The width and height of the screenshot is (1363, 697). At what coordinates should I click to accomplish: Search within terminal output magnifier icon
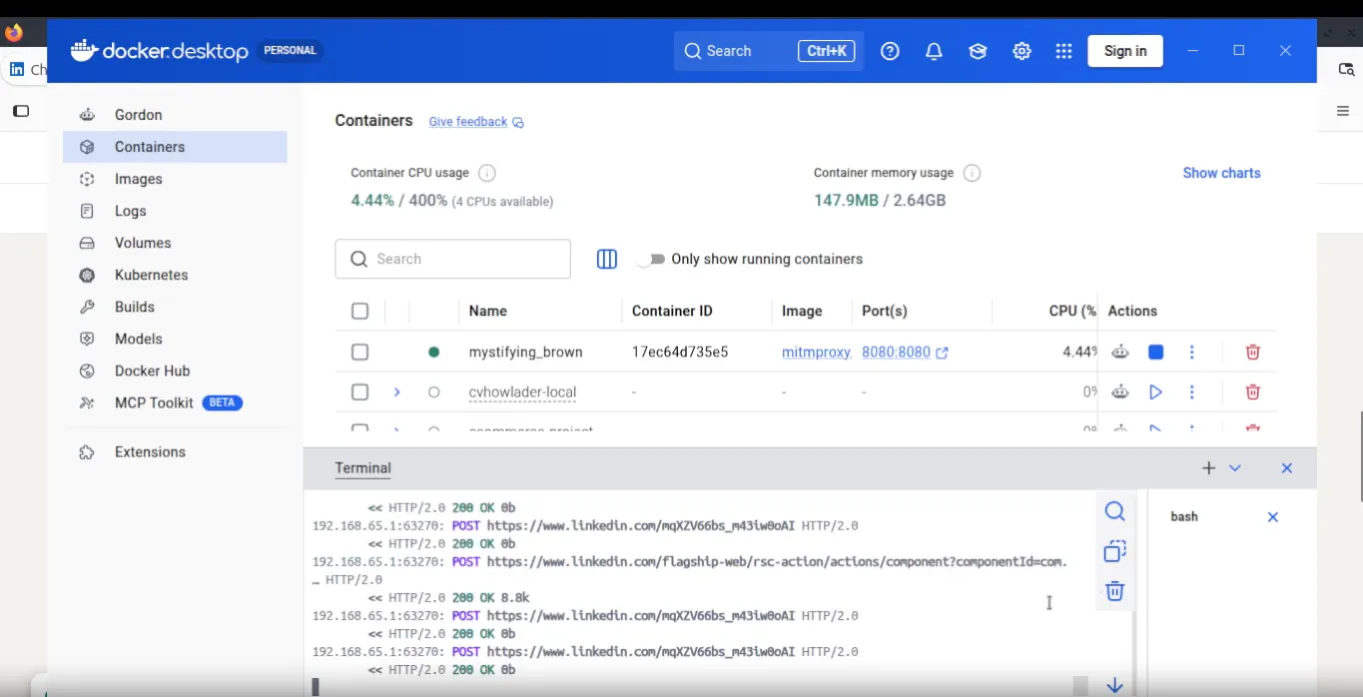click(1115, 512)
